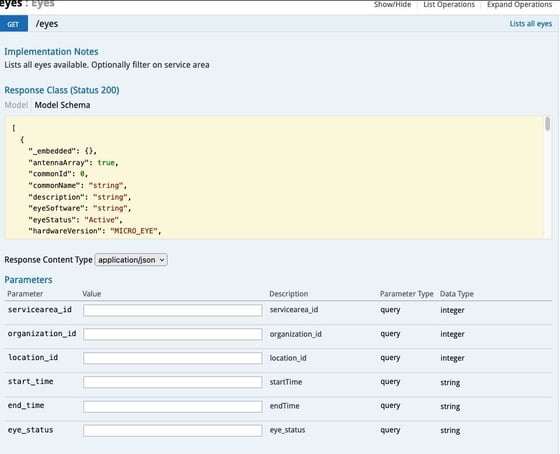Click the 'Parameter Type' column header
The width and height of the screenshot is (560, 454).
406,294
